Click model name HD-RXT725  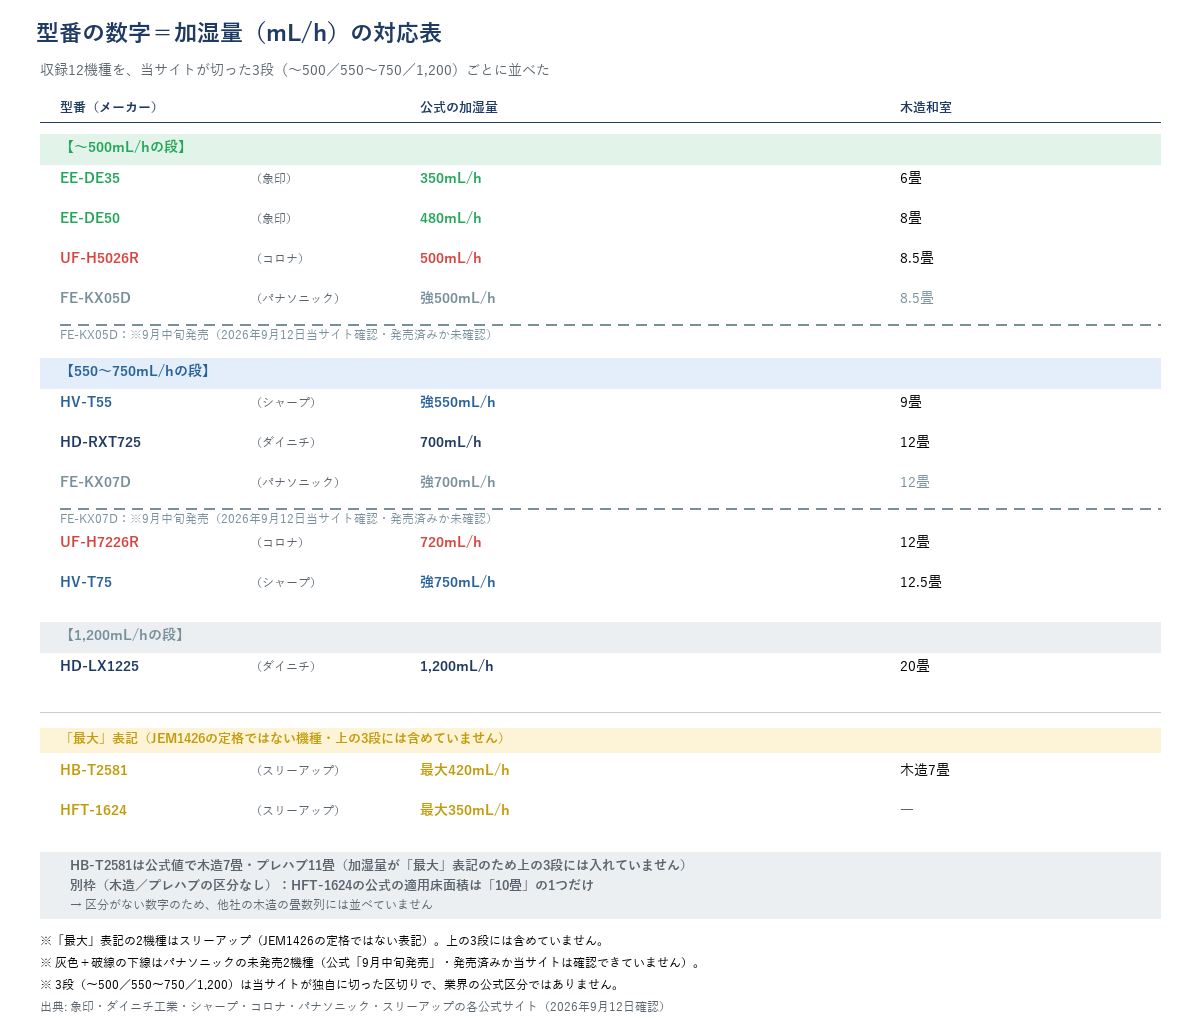pos(100,442)
